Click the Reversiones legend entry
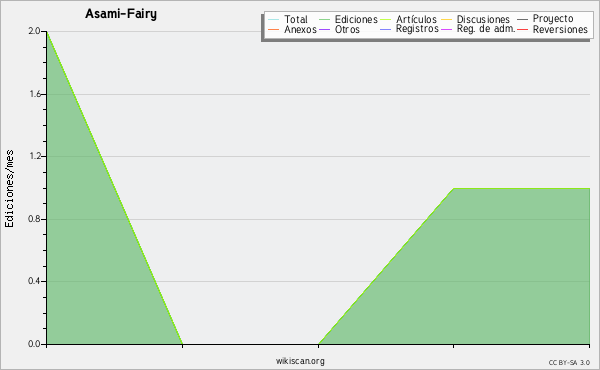The height and width of the screenshot is (370, 600). [x=553, y=29]
